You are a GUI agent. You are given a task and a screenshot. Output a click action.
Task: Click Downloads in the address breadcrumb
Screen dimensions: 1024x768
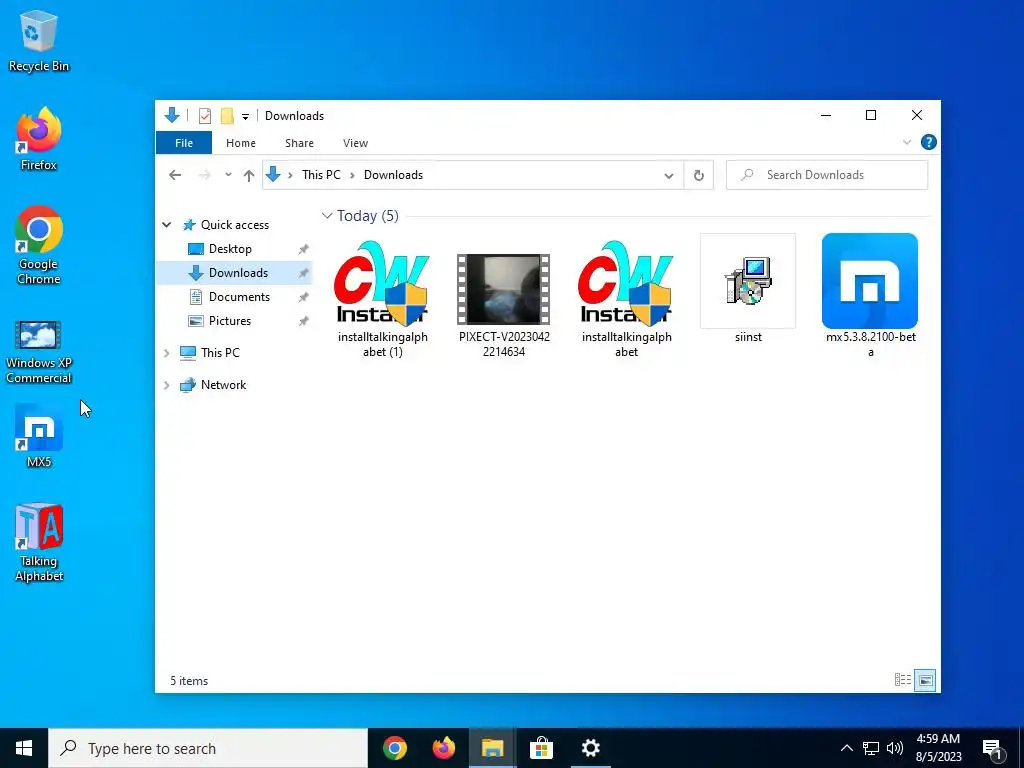tap(393, 175)
